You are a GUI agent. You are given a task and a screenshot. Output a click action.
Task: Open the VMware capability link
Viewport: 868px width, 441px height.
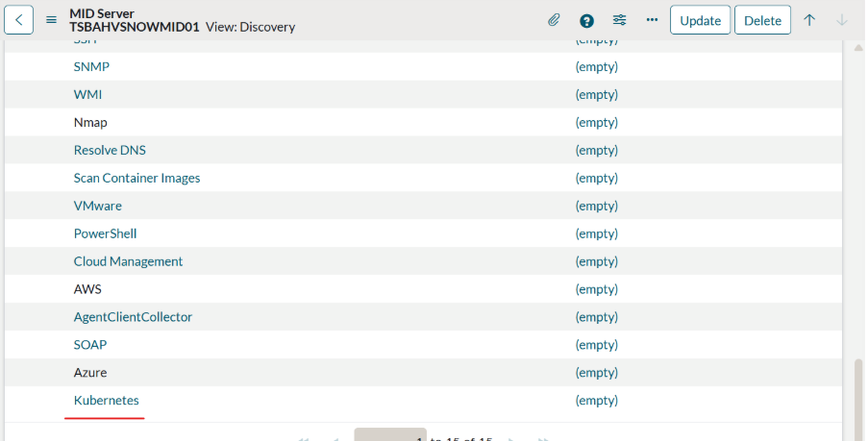pos(97,206)
